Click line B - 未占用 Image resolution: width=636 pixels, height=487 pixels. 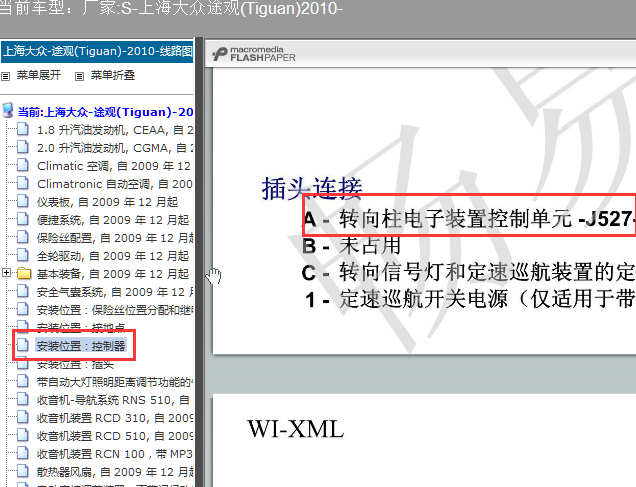point(351,246)
